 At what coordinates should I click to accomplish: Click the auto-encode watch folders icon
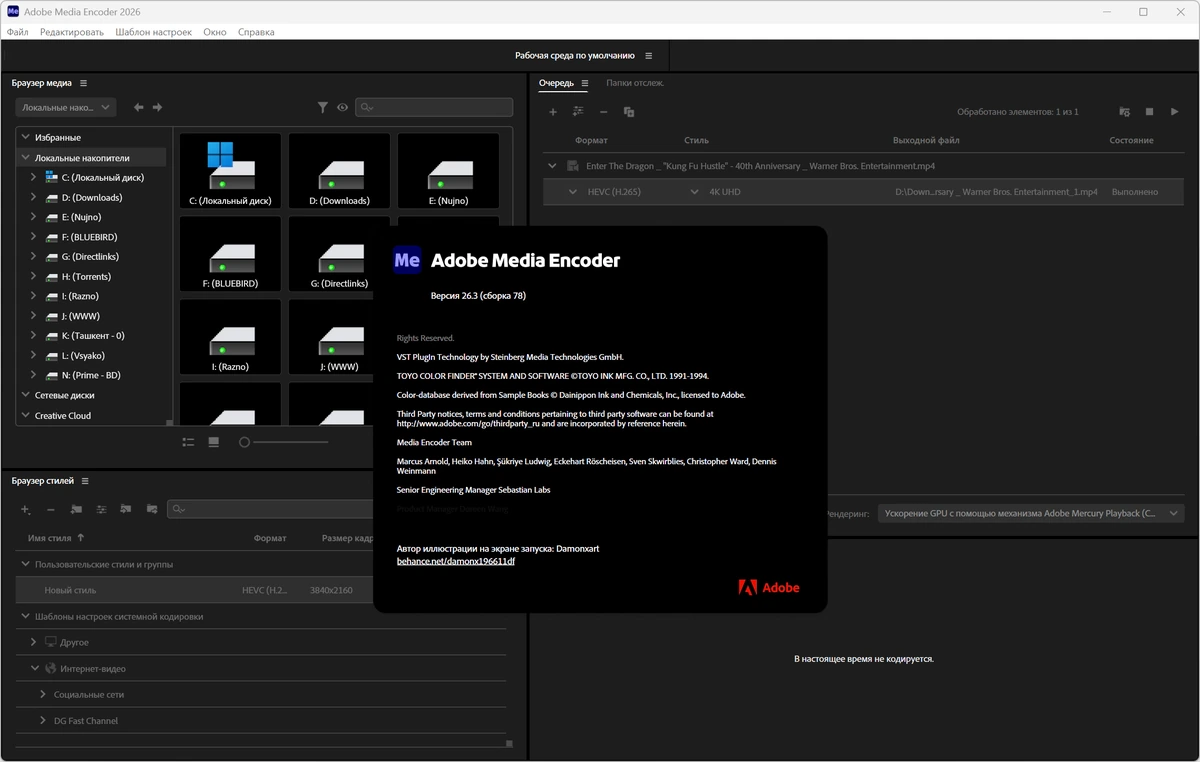pyautogui.click(x=1124, y=112)
